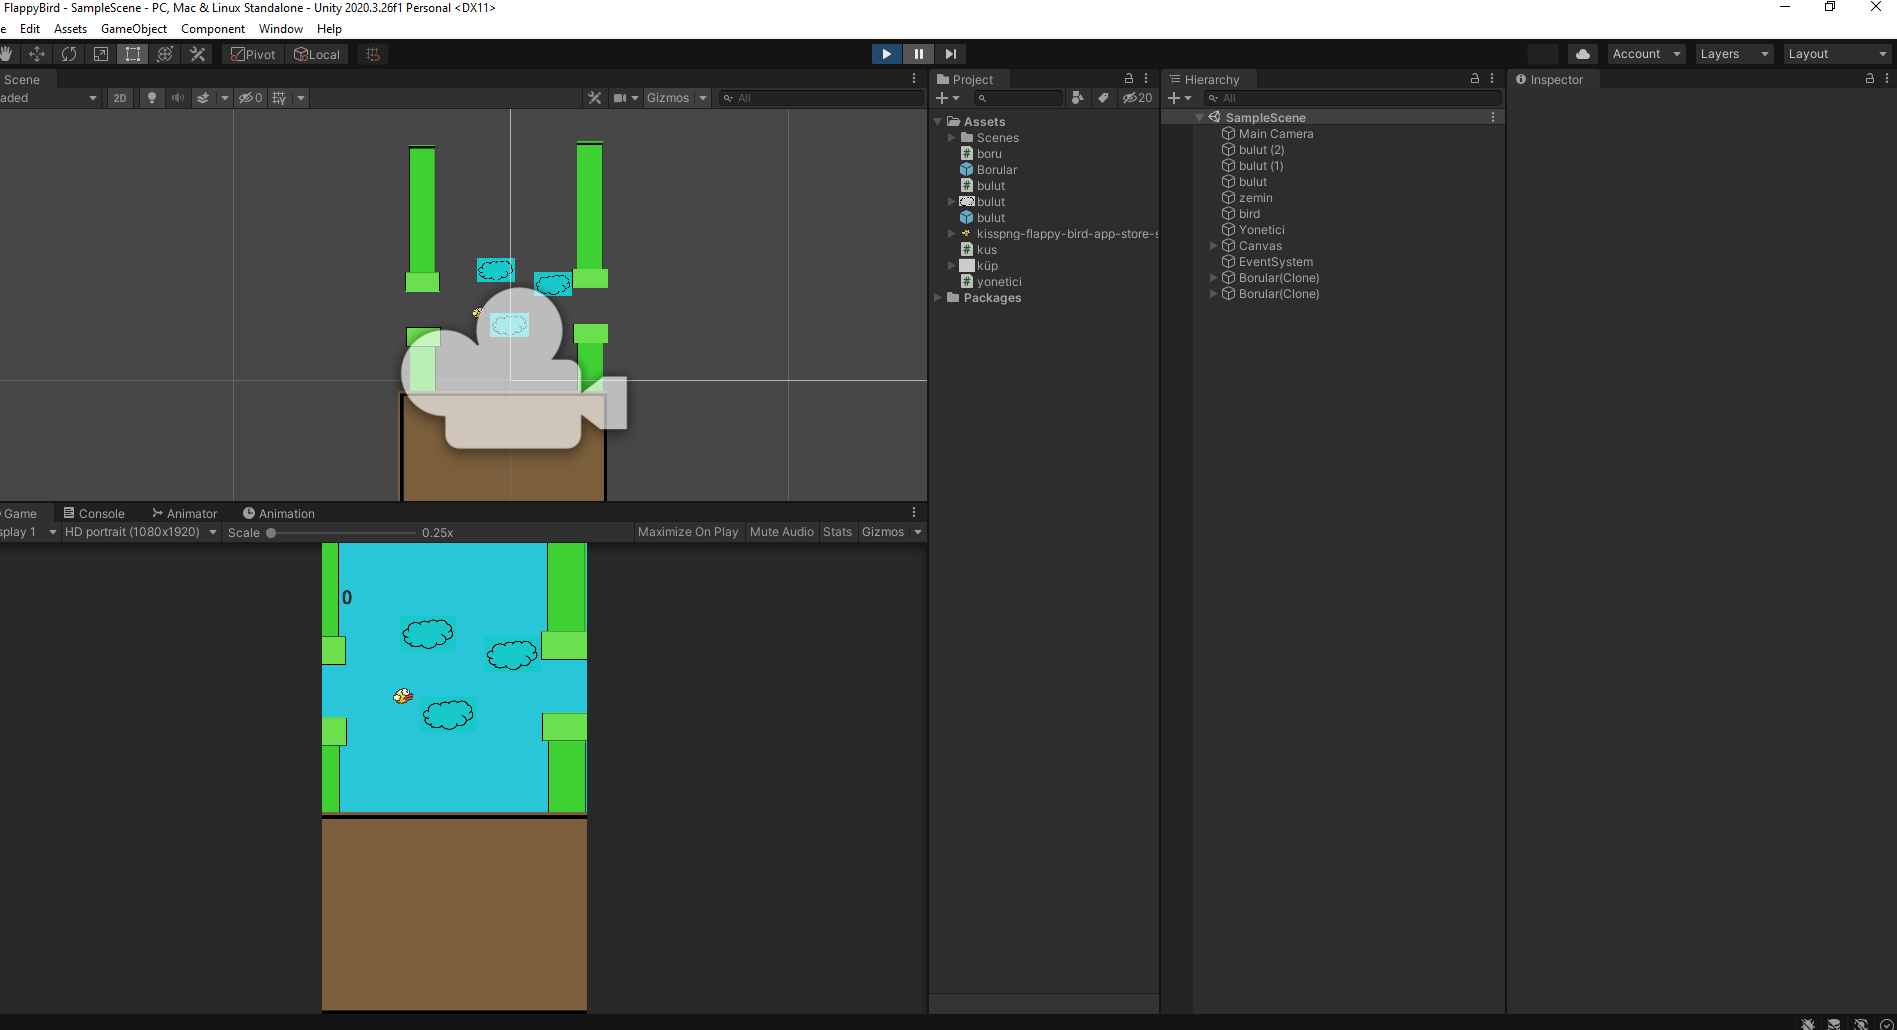Switch to the Console tab
Viewport: 1897px width, 1030px height.
pyautogui.click(x=95, y=513)
